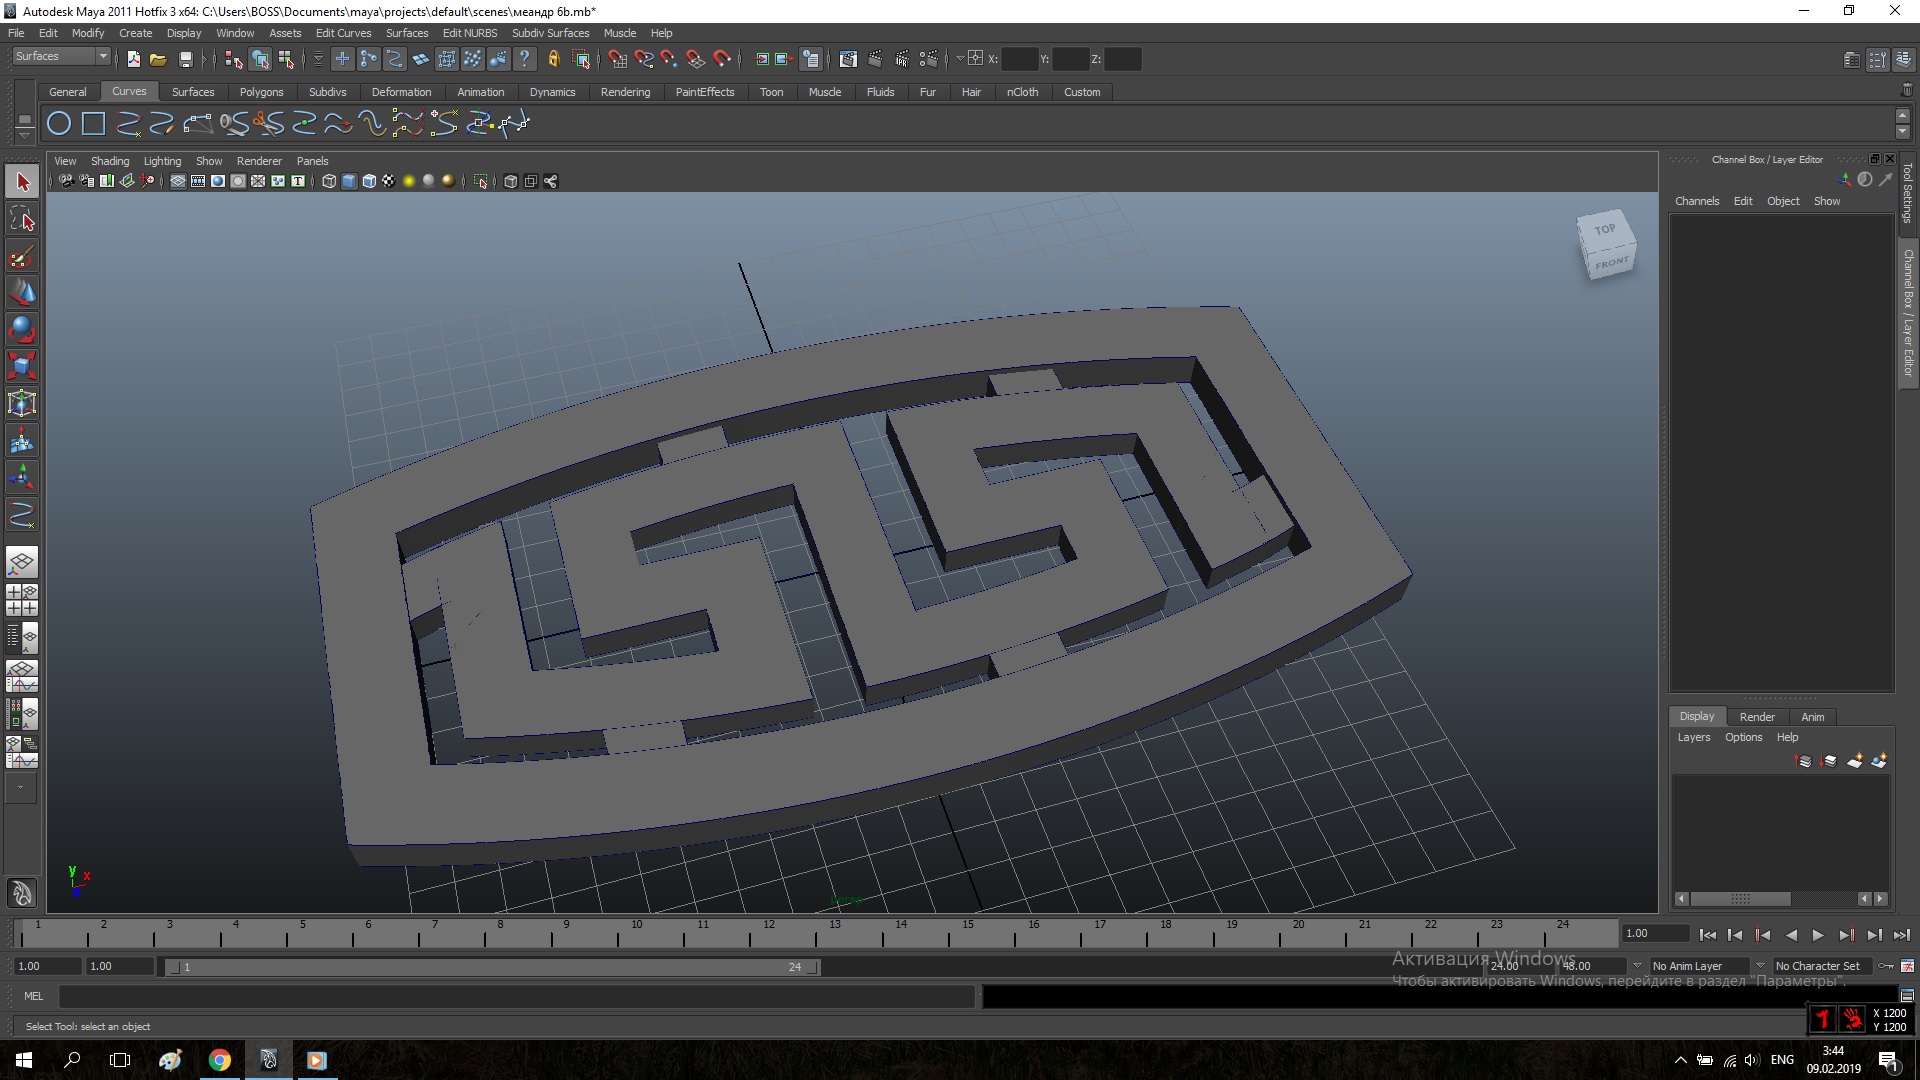Open the Surfaces menu set dropdown
Image resolution: width=1920 pixels, height=1080 pixels.
coord(60,57)
